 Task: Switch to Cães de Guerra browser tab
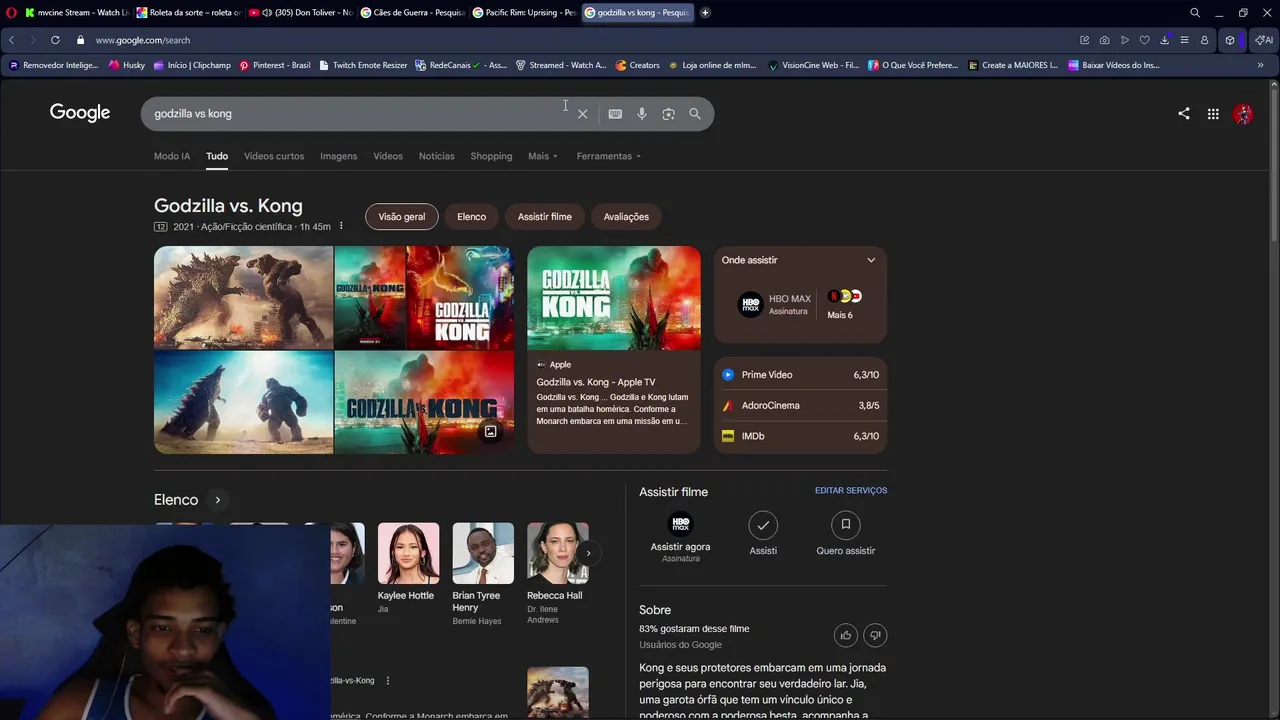pyautogui.click(x=411, y=13)
